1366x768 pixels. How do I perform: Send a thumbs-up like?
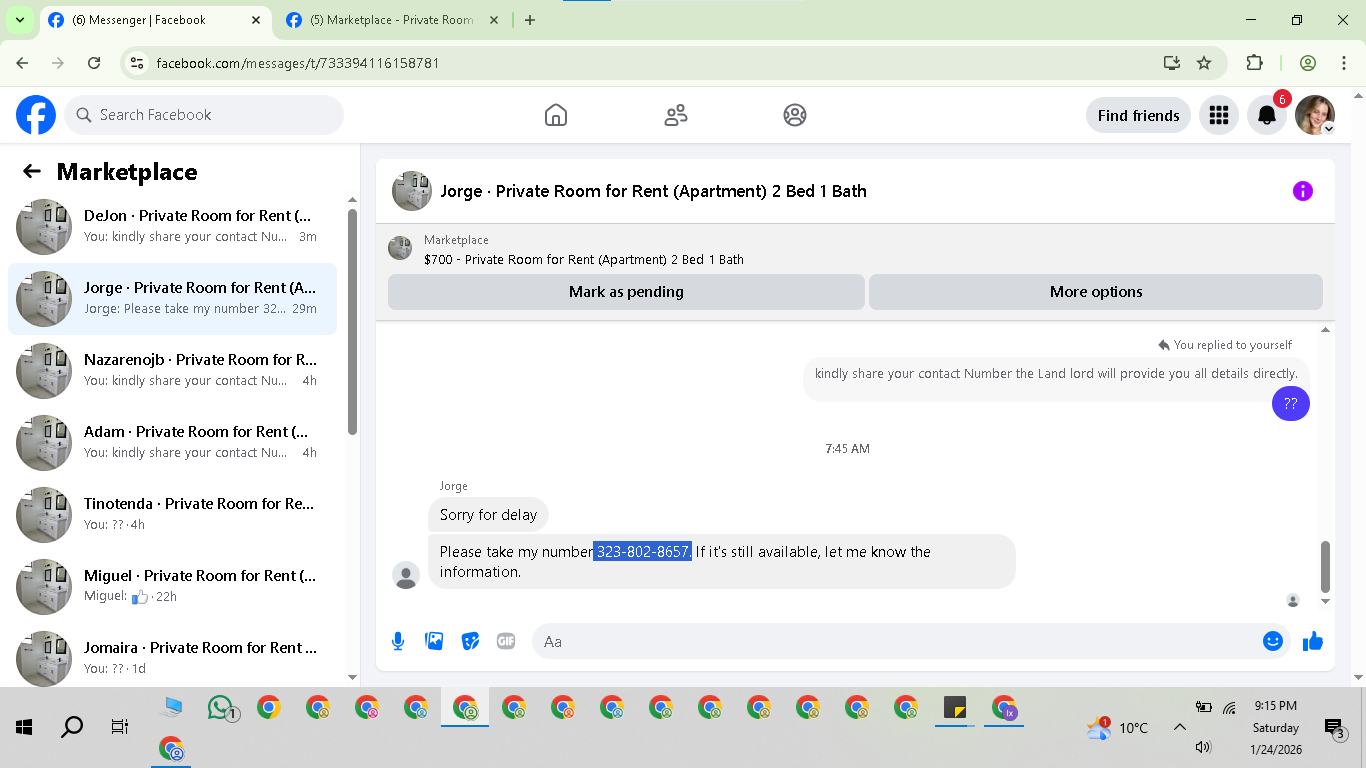coord(1313,641)
